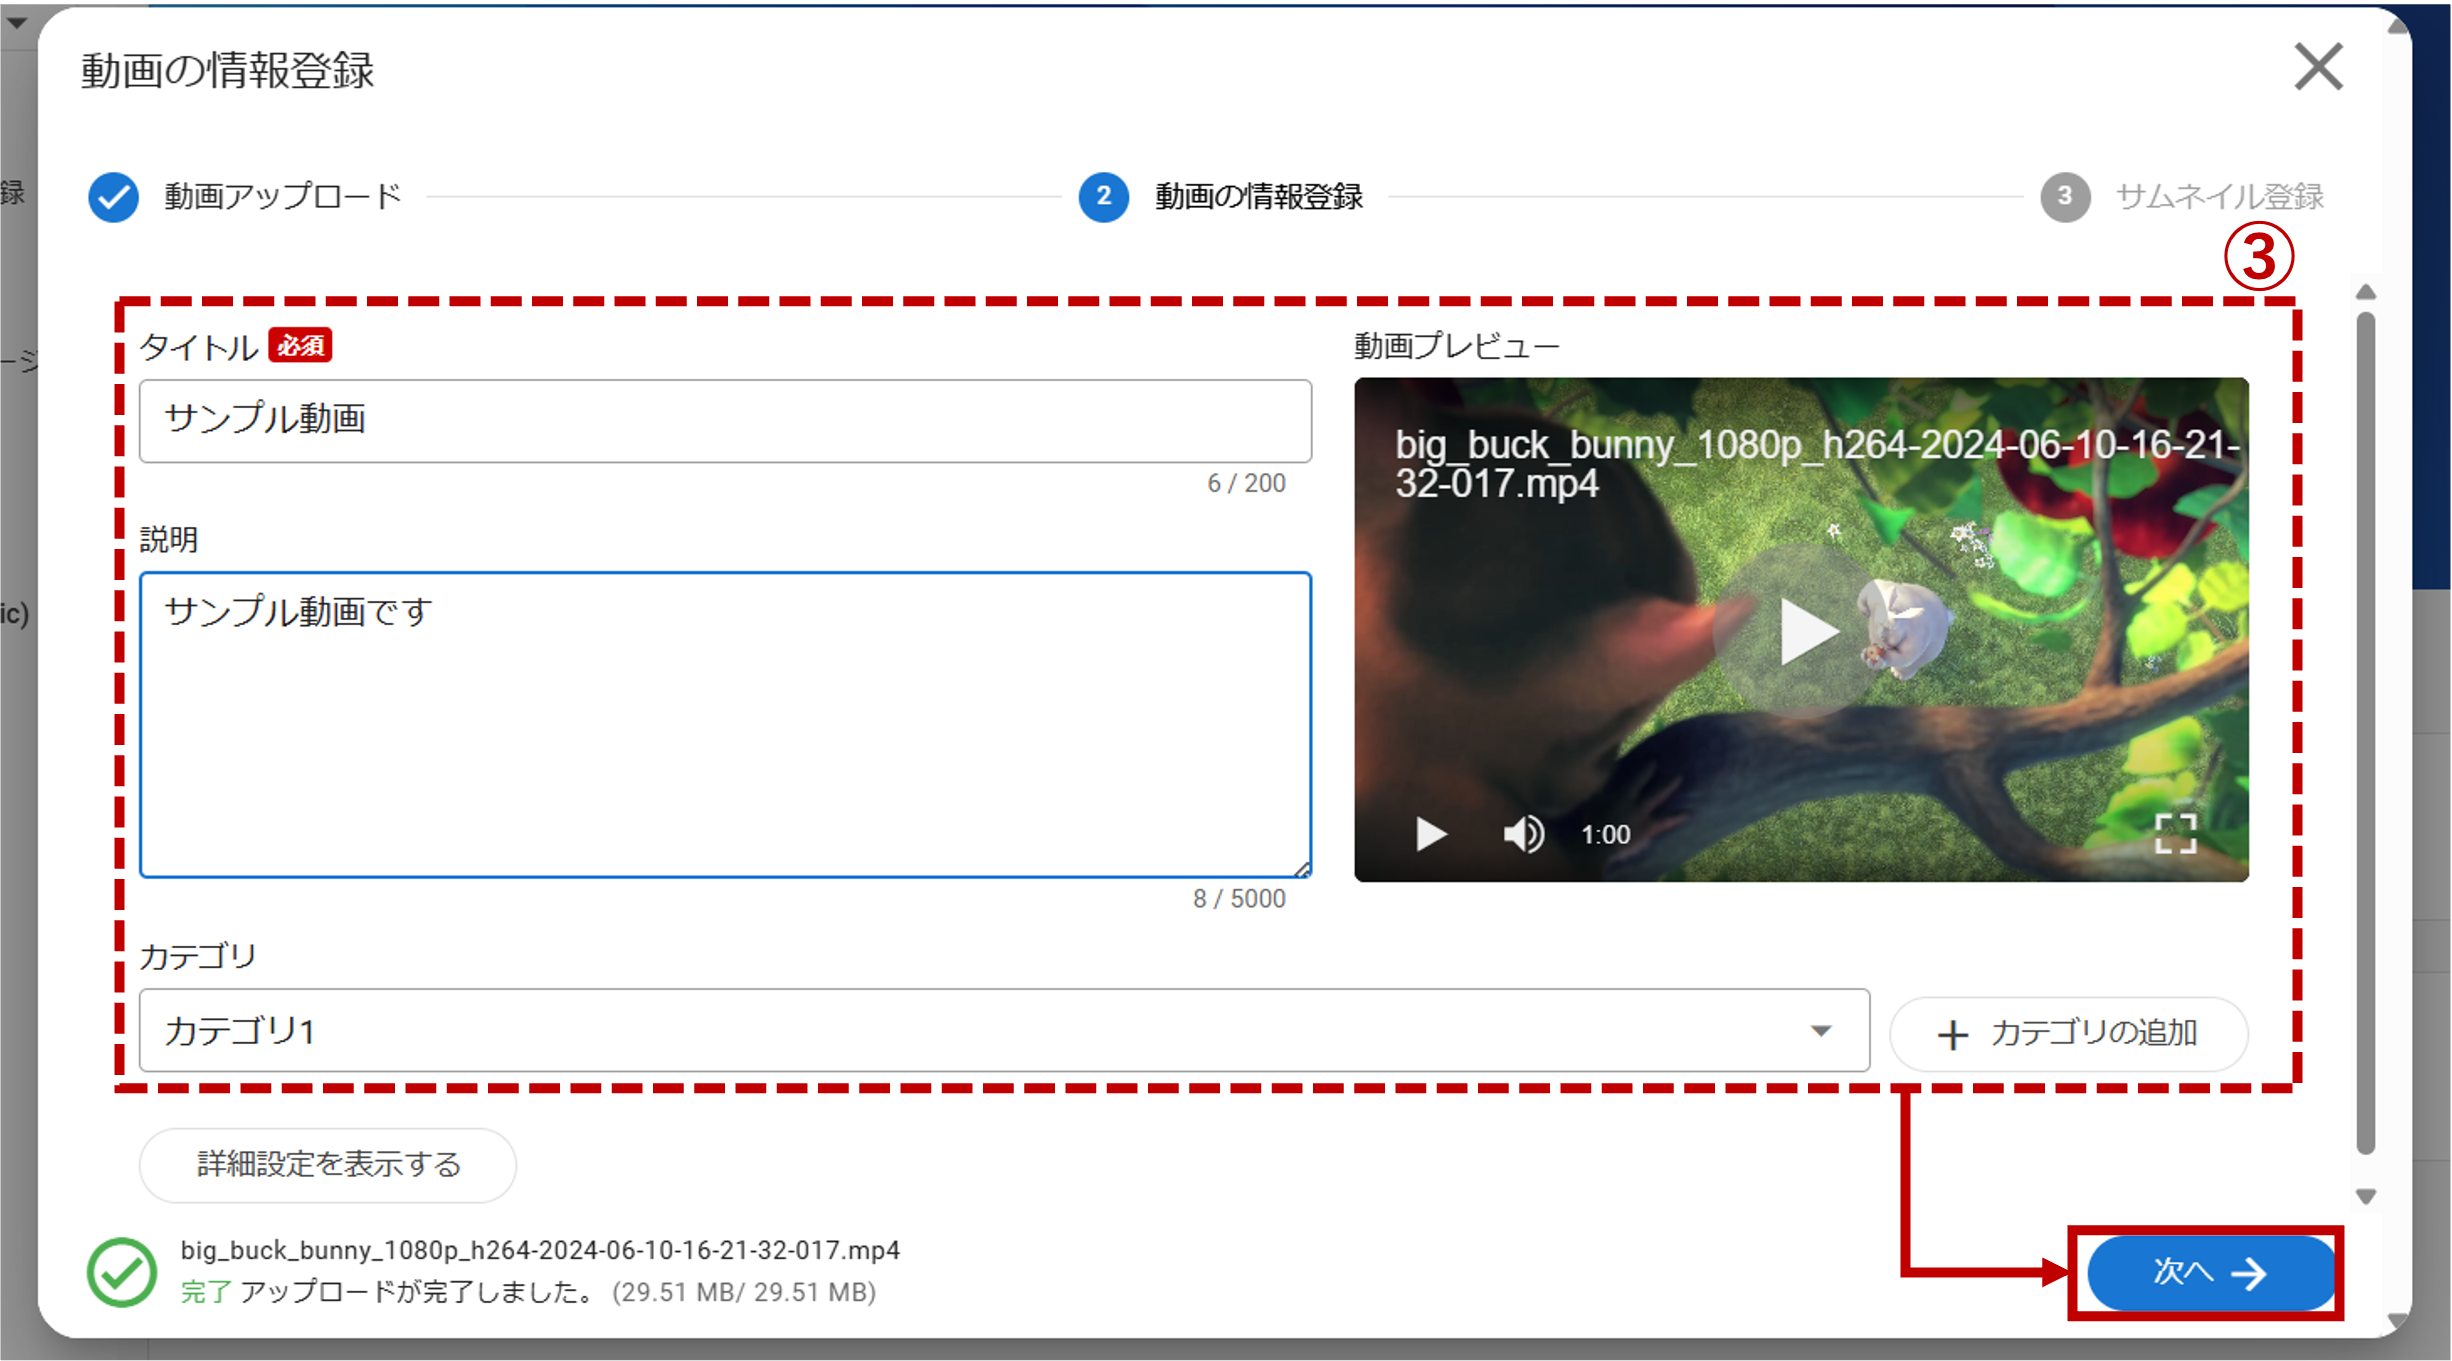Viewport: 2452px width, 1361px height.
Task: Click the scrollbar down arrow in dialog
Action: pos(2366,1197)
